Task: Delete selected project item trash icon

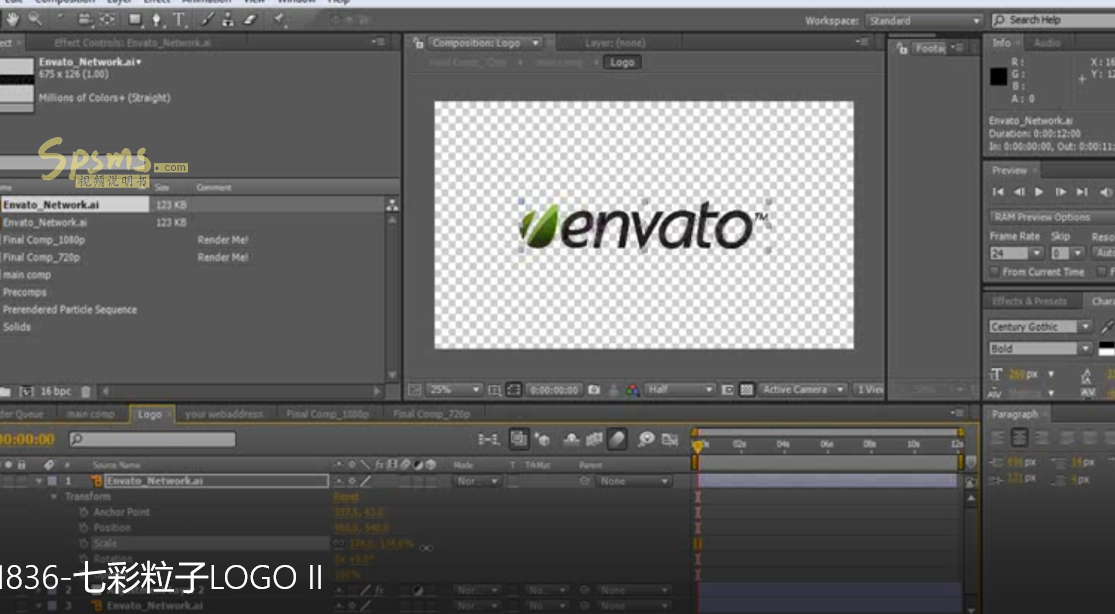Action: [86, 391]
